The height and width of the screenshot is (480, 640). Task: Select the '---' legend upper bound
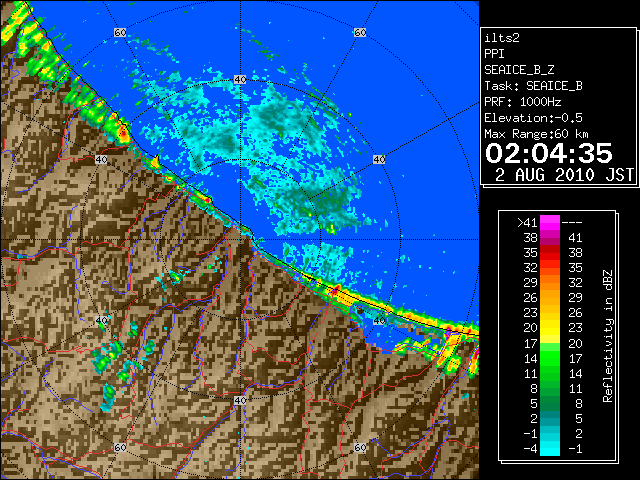572,223
